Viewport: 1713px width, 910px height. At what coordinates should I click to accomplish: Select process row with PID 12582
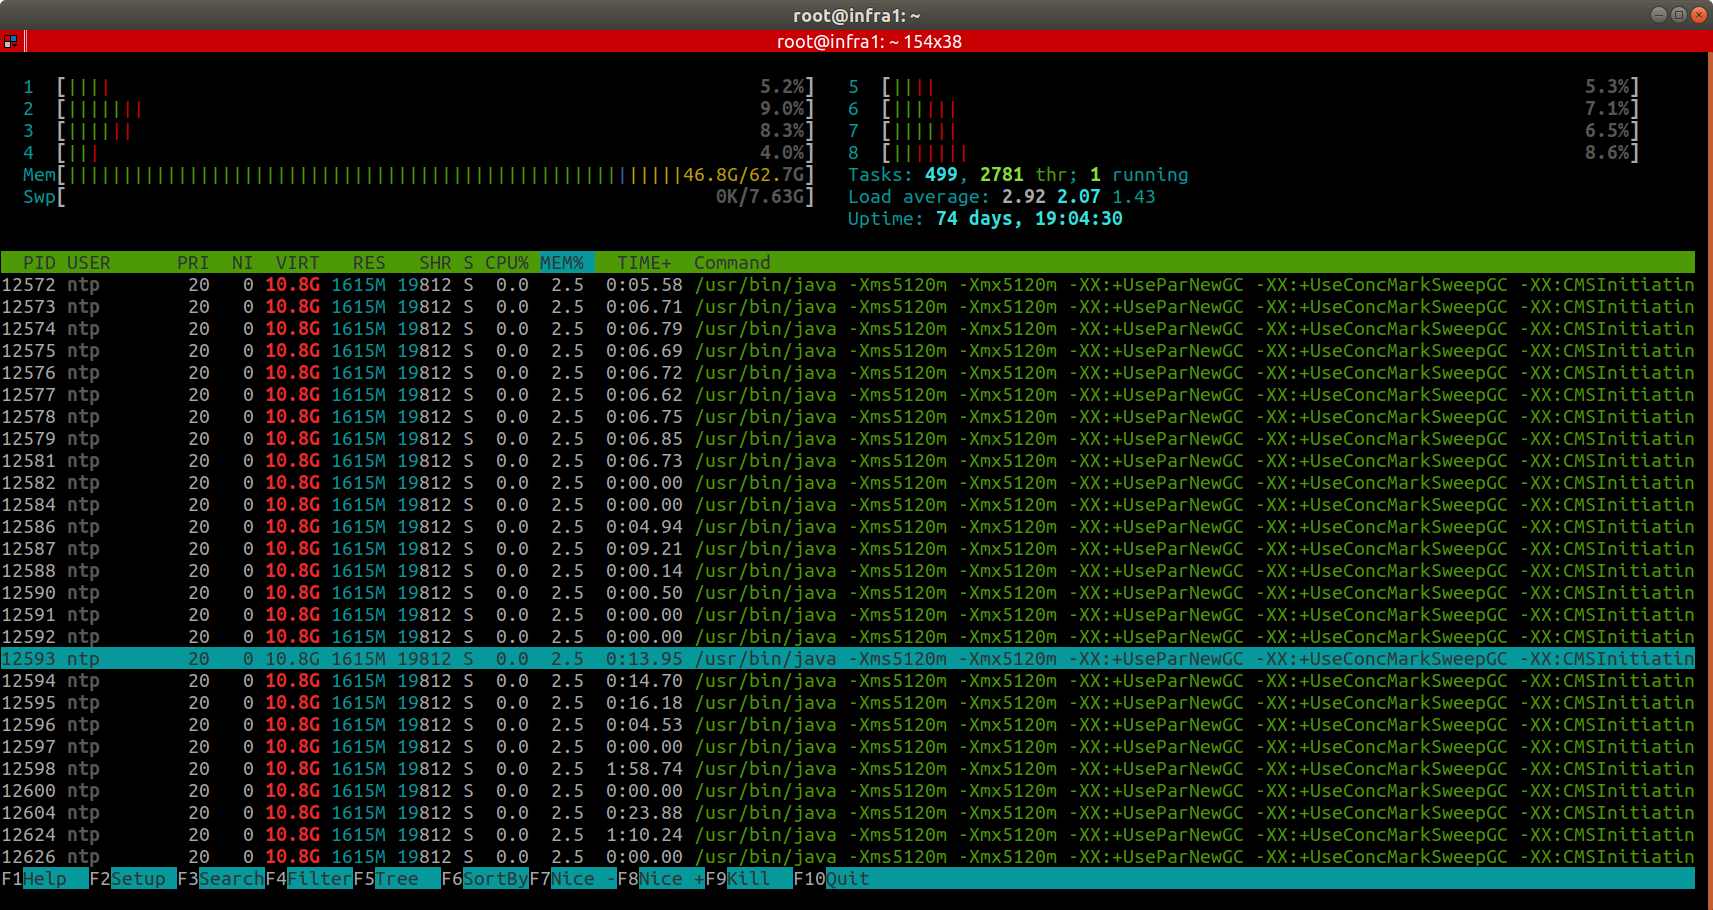[x=848, y=483]
